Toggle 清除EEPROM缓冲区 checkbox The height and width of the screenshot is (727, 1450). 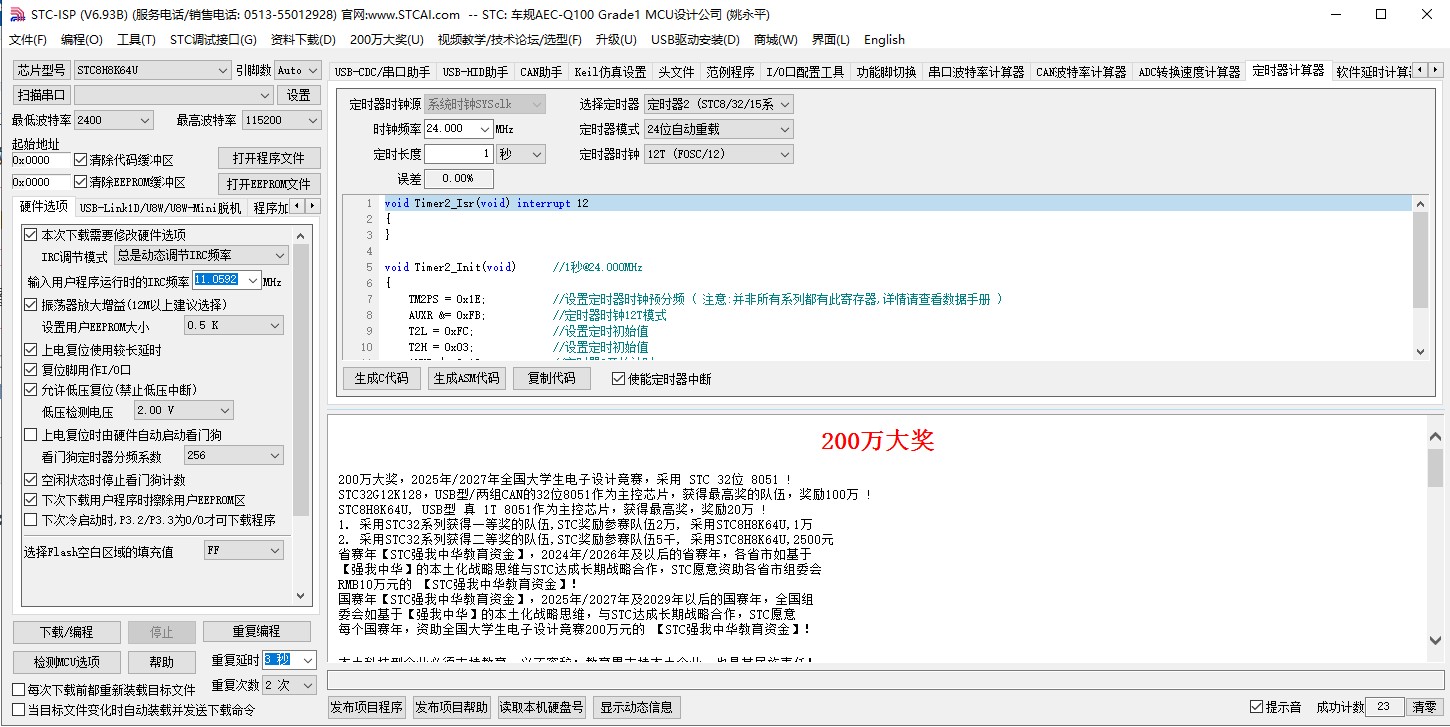coord(80,182)
